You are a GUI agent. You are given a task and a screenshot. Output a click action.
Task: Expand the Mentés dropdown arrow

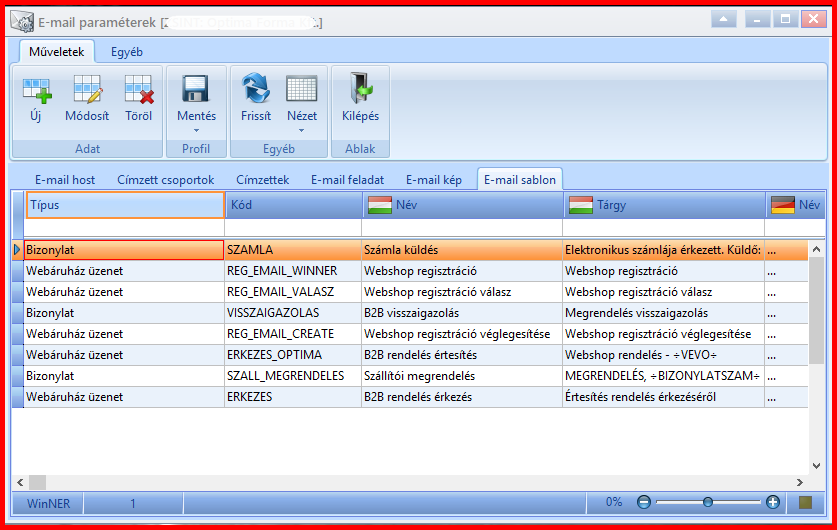tap(196, 130)
